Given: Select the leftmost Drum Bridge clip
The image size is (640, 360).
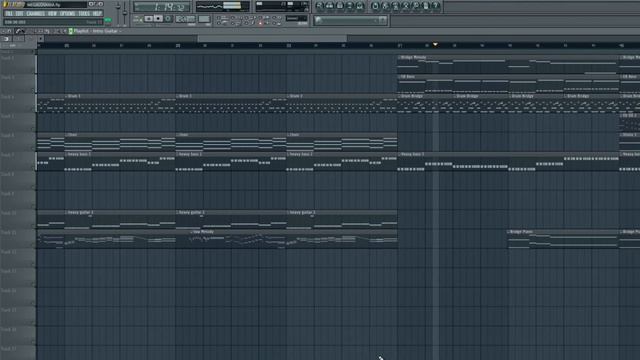Looking at the screenshot, I should (425, 103).
